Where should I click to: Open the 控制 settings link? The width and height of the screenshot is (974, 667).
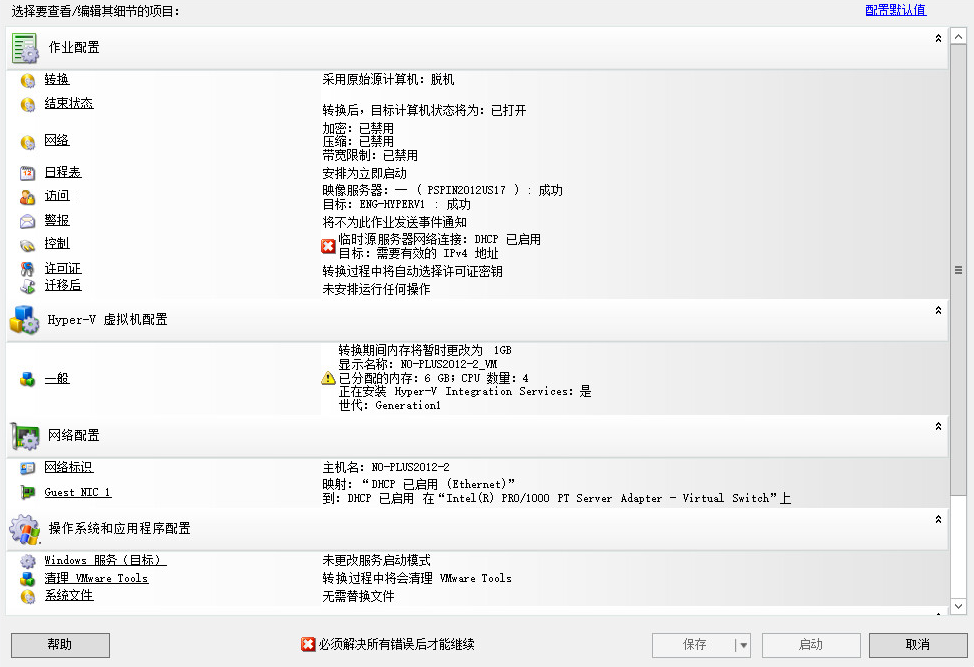pos(57,243)
